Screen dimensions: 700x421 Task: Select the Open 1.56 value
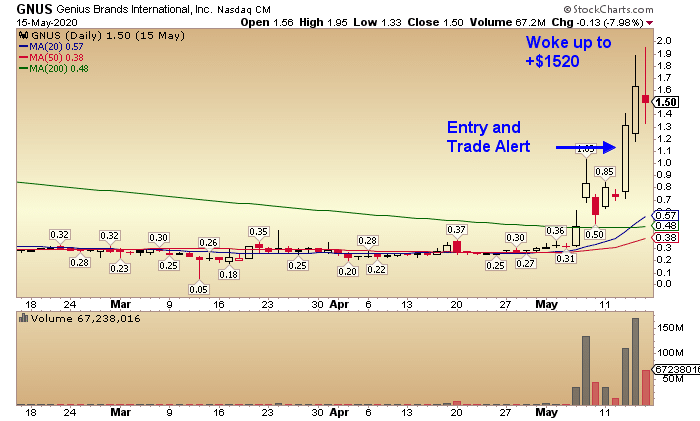[267, 22]
